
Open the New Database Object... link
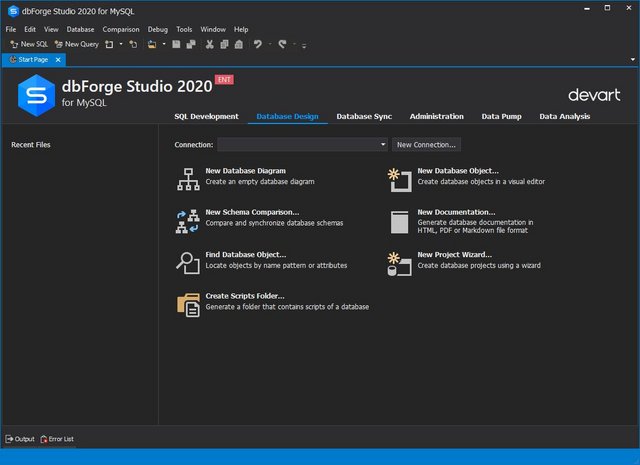tap(458, 171)
